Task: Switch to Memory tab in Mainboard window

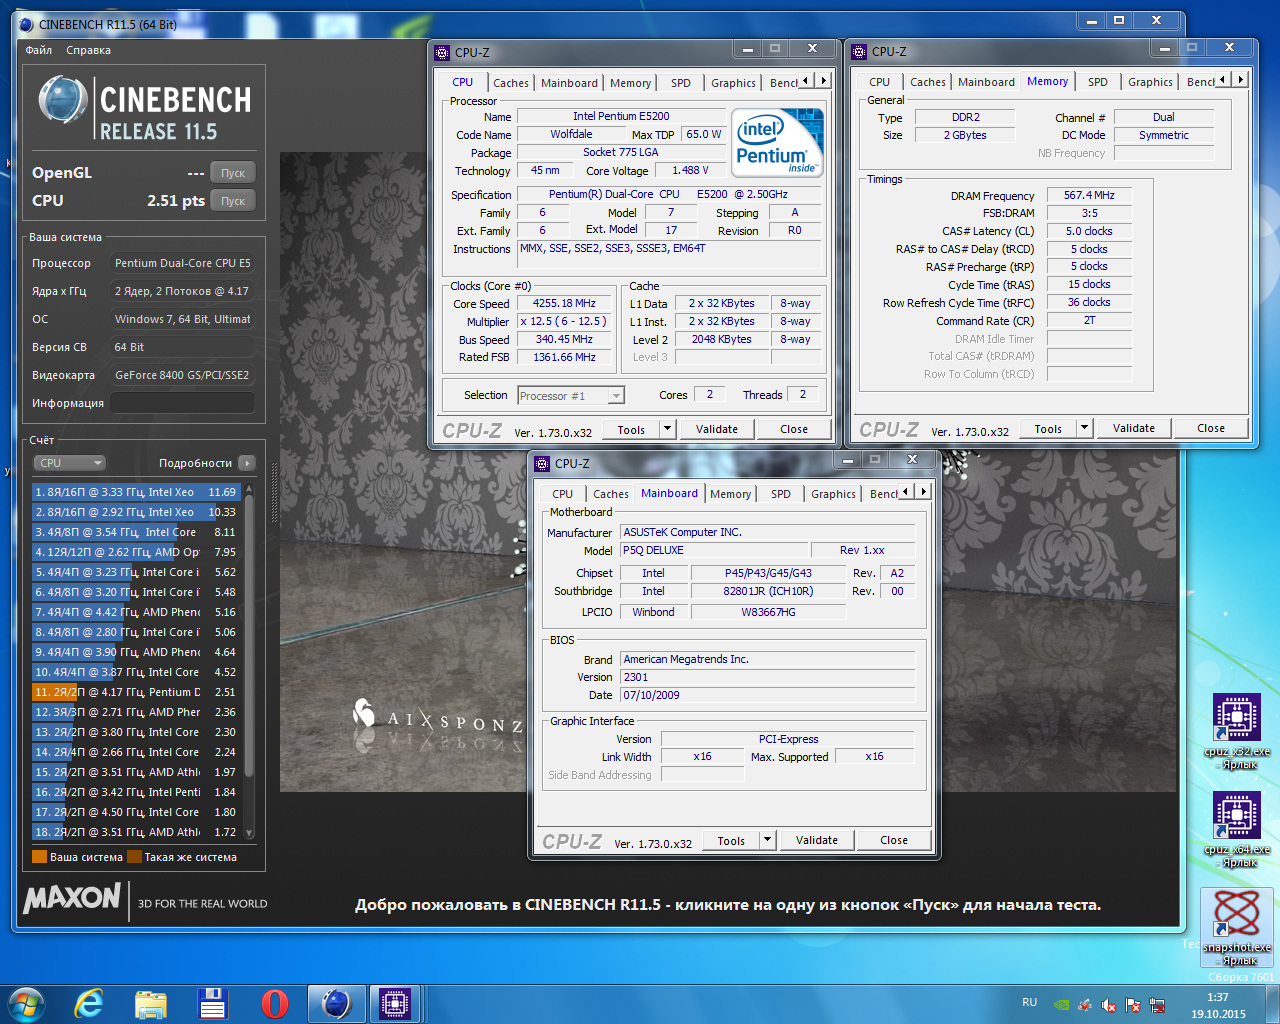Action: [x=731, y=494]
